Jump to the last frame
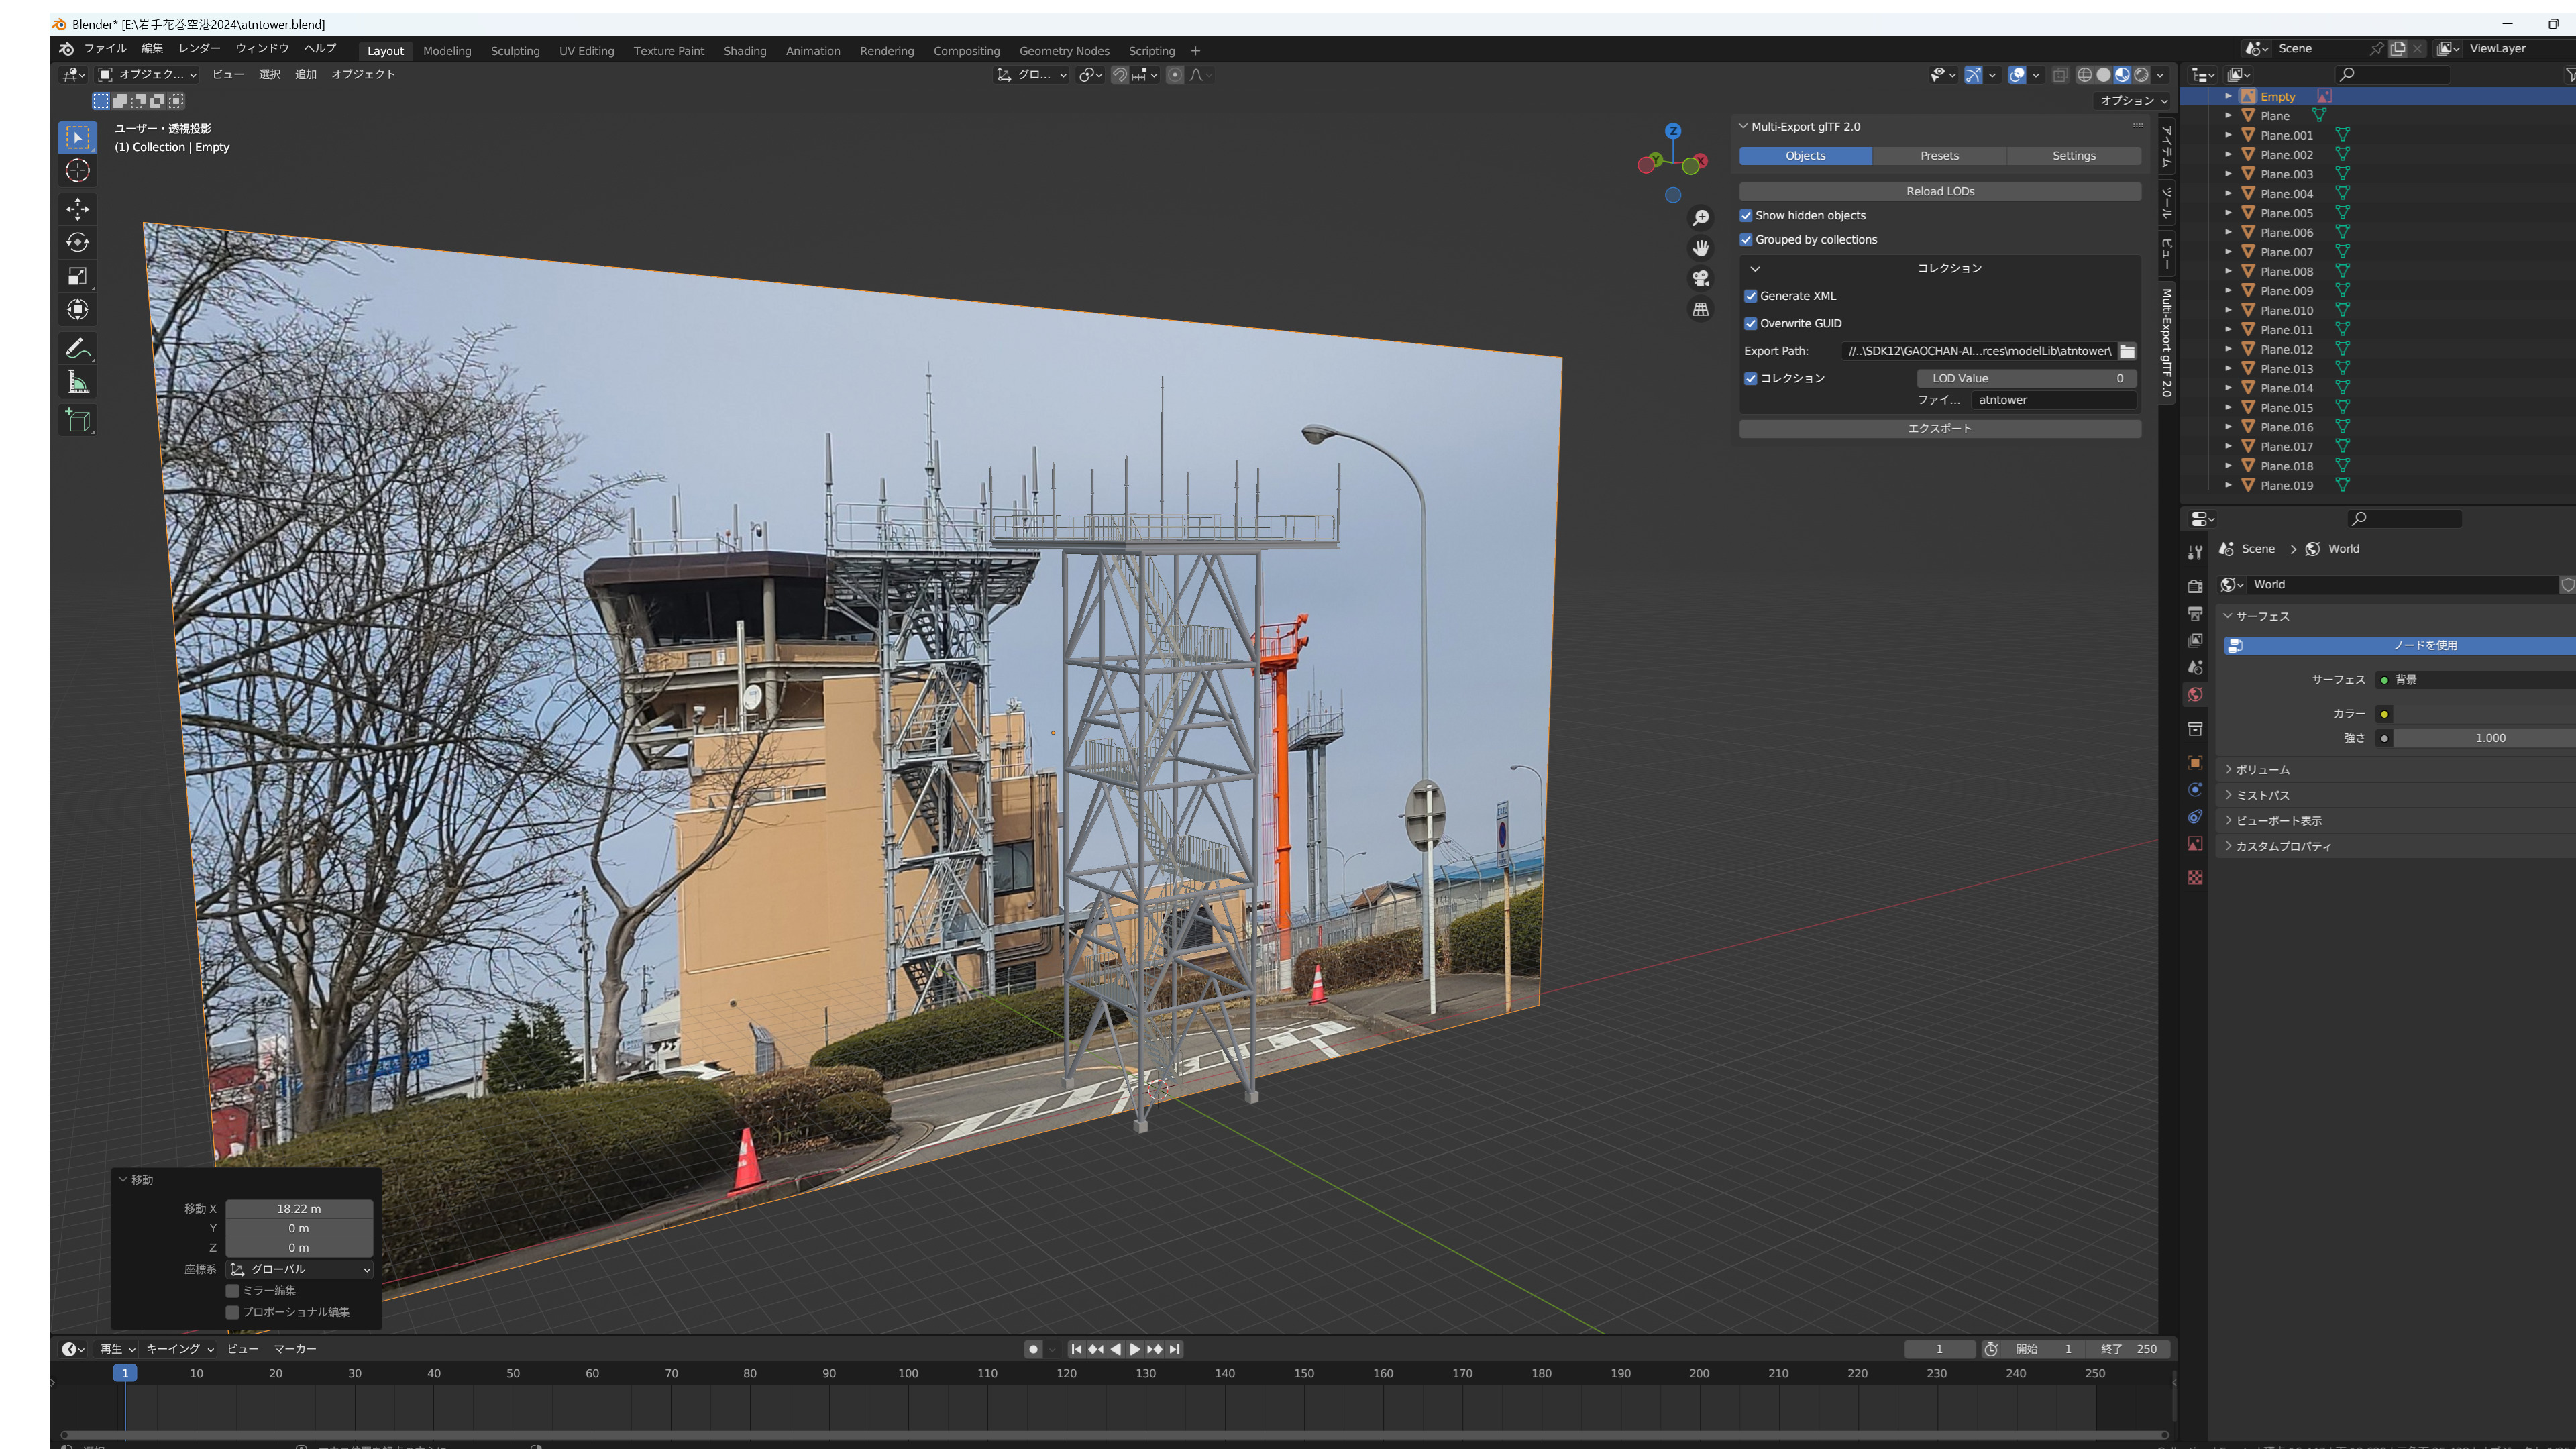 pyautogui.click(x=1175, y=1349)
